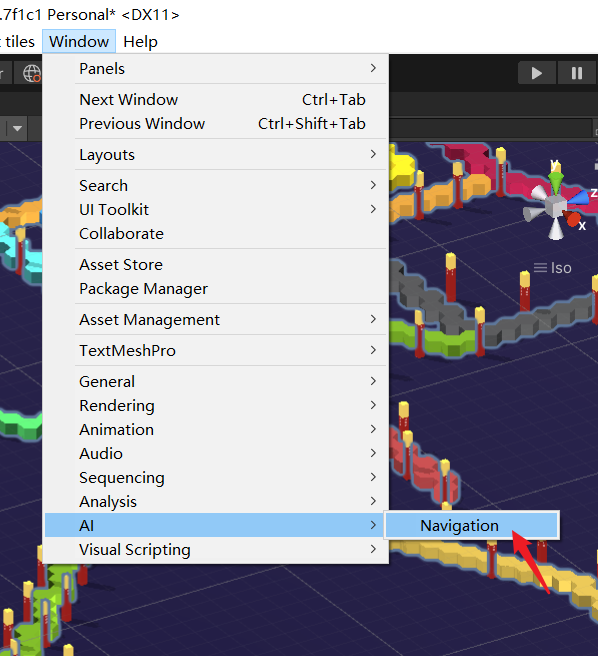Select Previous Window menu entry
The width and height of the screenshot is (598, 656).
click(216, 123)
